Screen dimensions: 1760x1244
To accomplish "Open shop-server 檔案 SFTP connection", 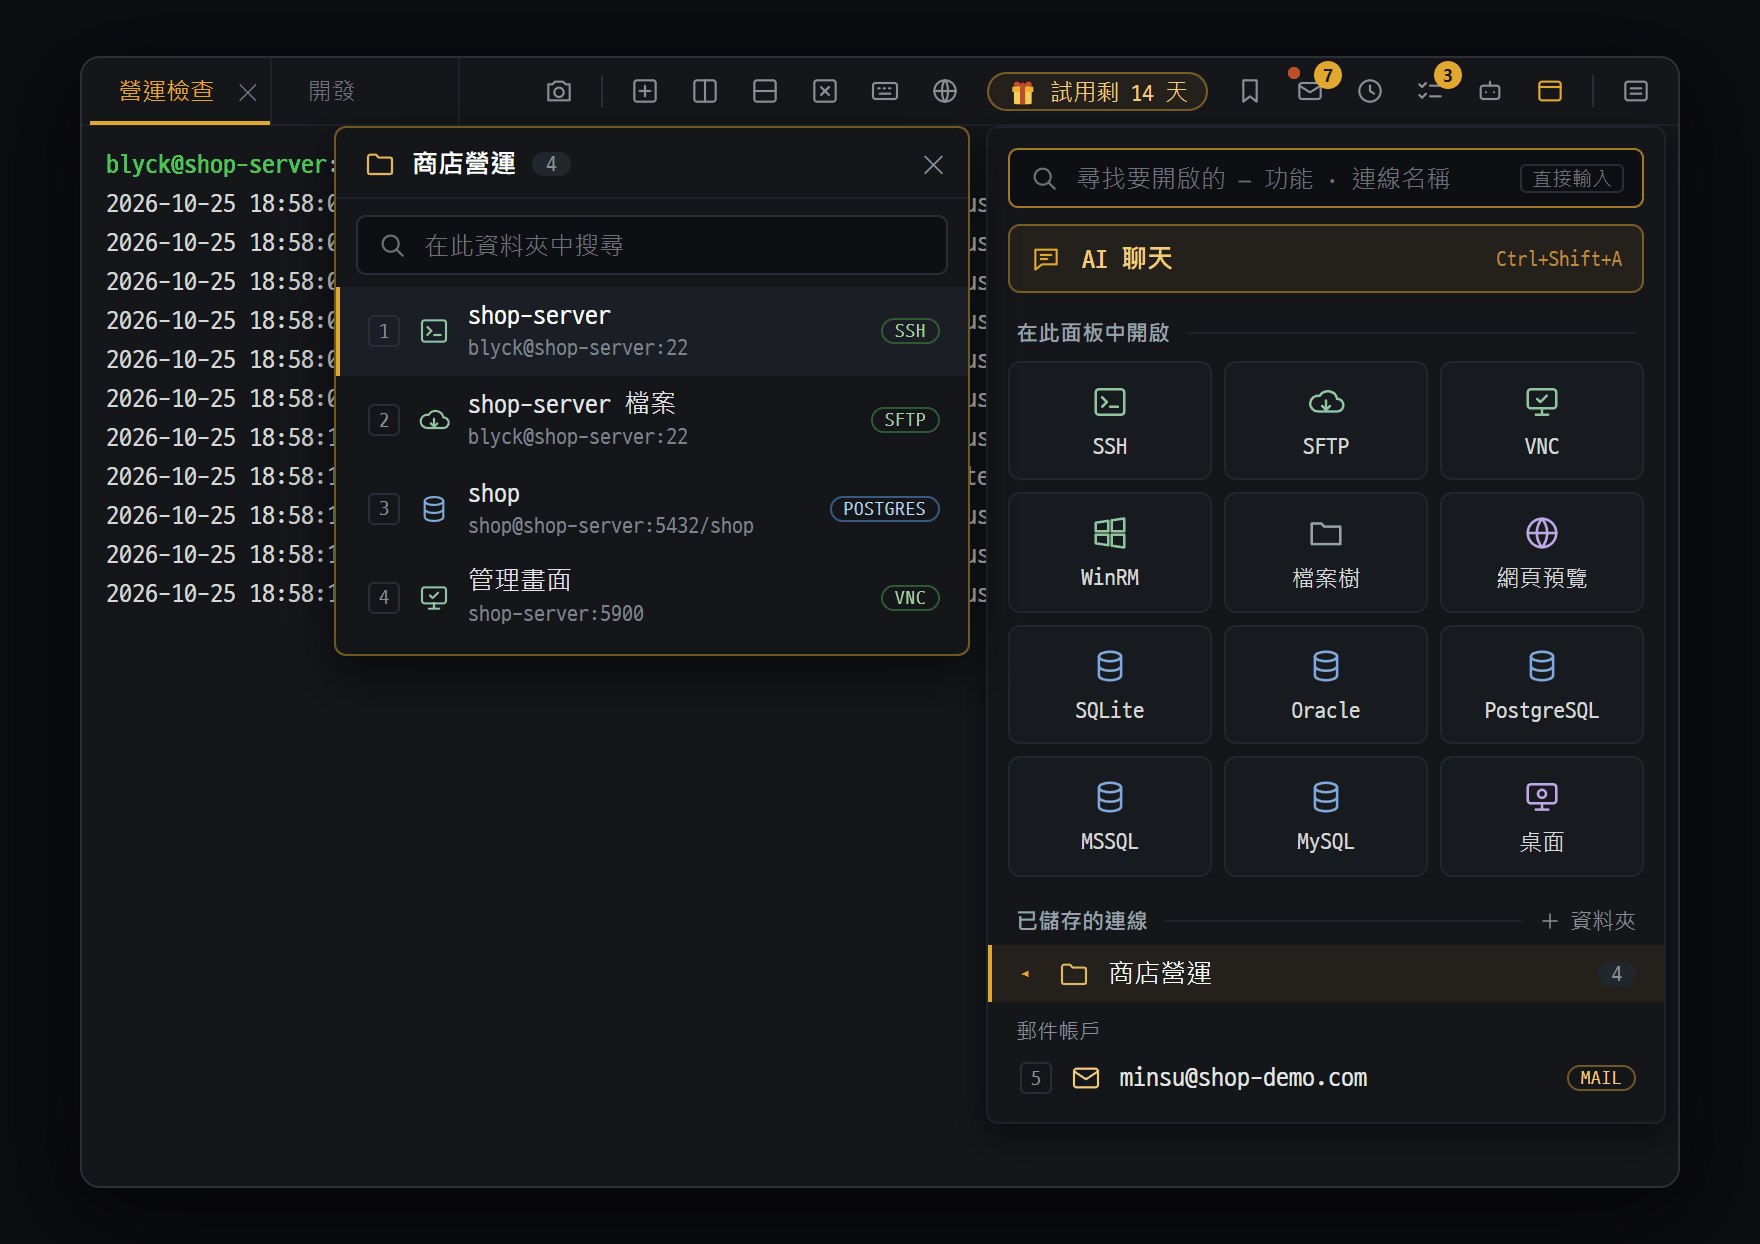I will (x=652, y=420).
